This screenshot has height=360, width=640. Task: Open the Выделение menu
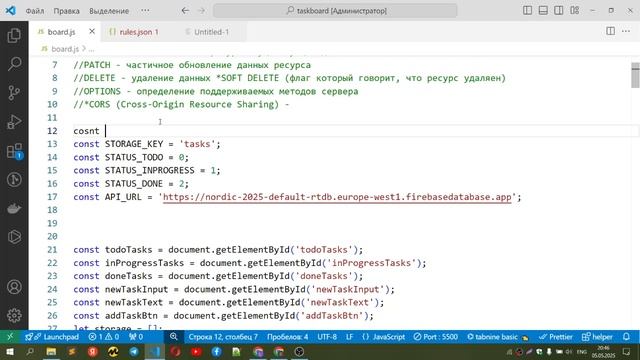pyautogui.click(x=109, y=11)
